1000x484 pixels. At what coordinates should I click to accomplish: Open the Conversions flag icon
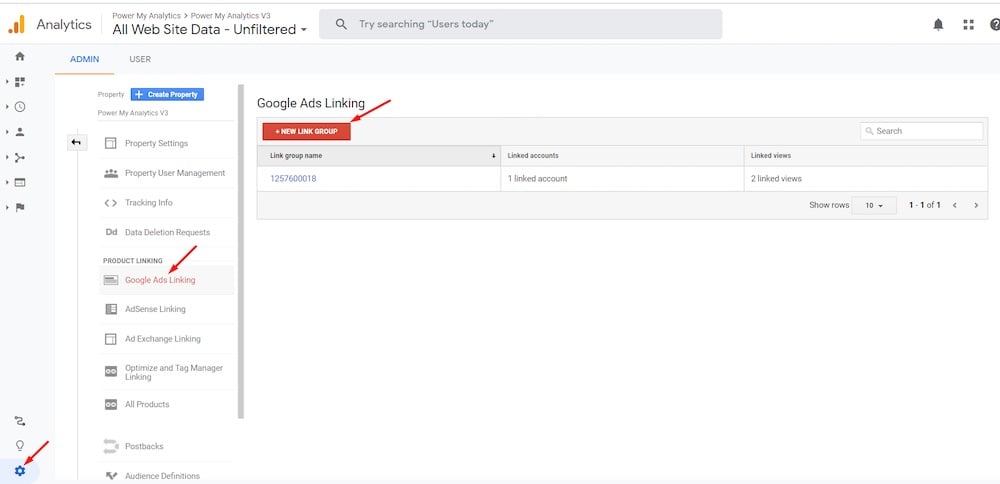click(x=20, y=207)
